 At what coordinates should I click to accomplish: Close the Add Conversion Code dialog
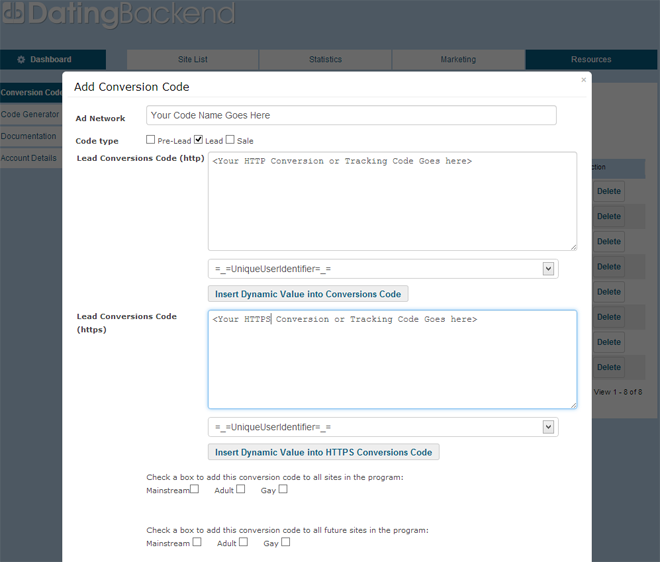tap(583, 80)
